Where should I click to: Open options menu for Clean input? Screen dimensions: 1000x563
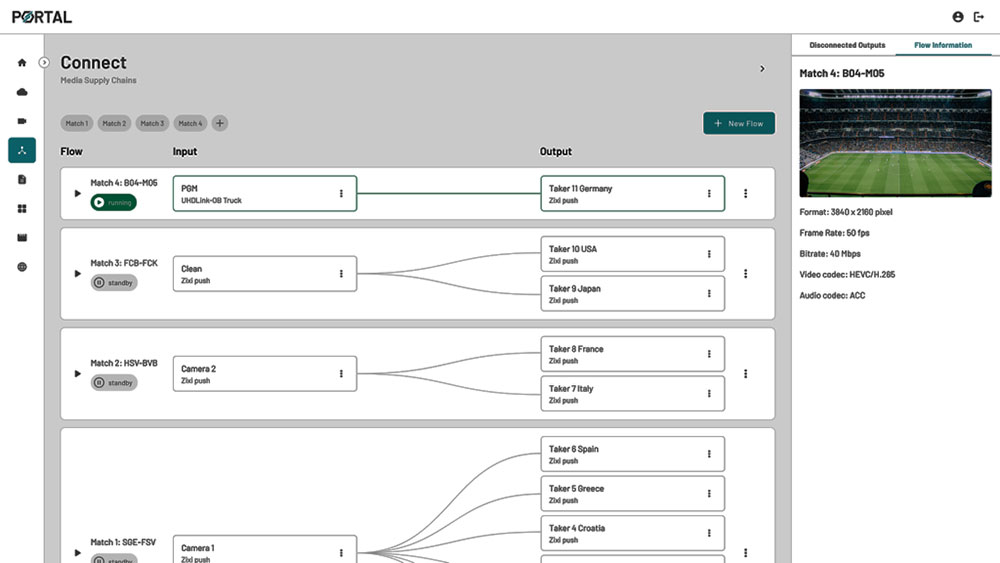coord(341,274)
